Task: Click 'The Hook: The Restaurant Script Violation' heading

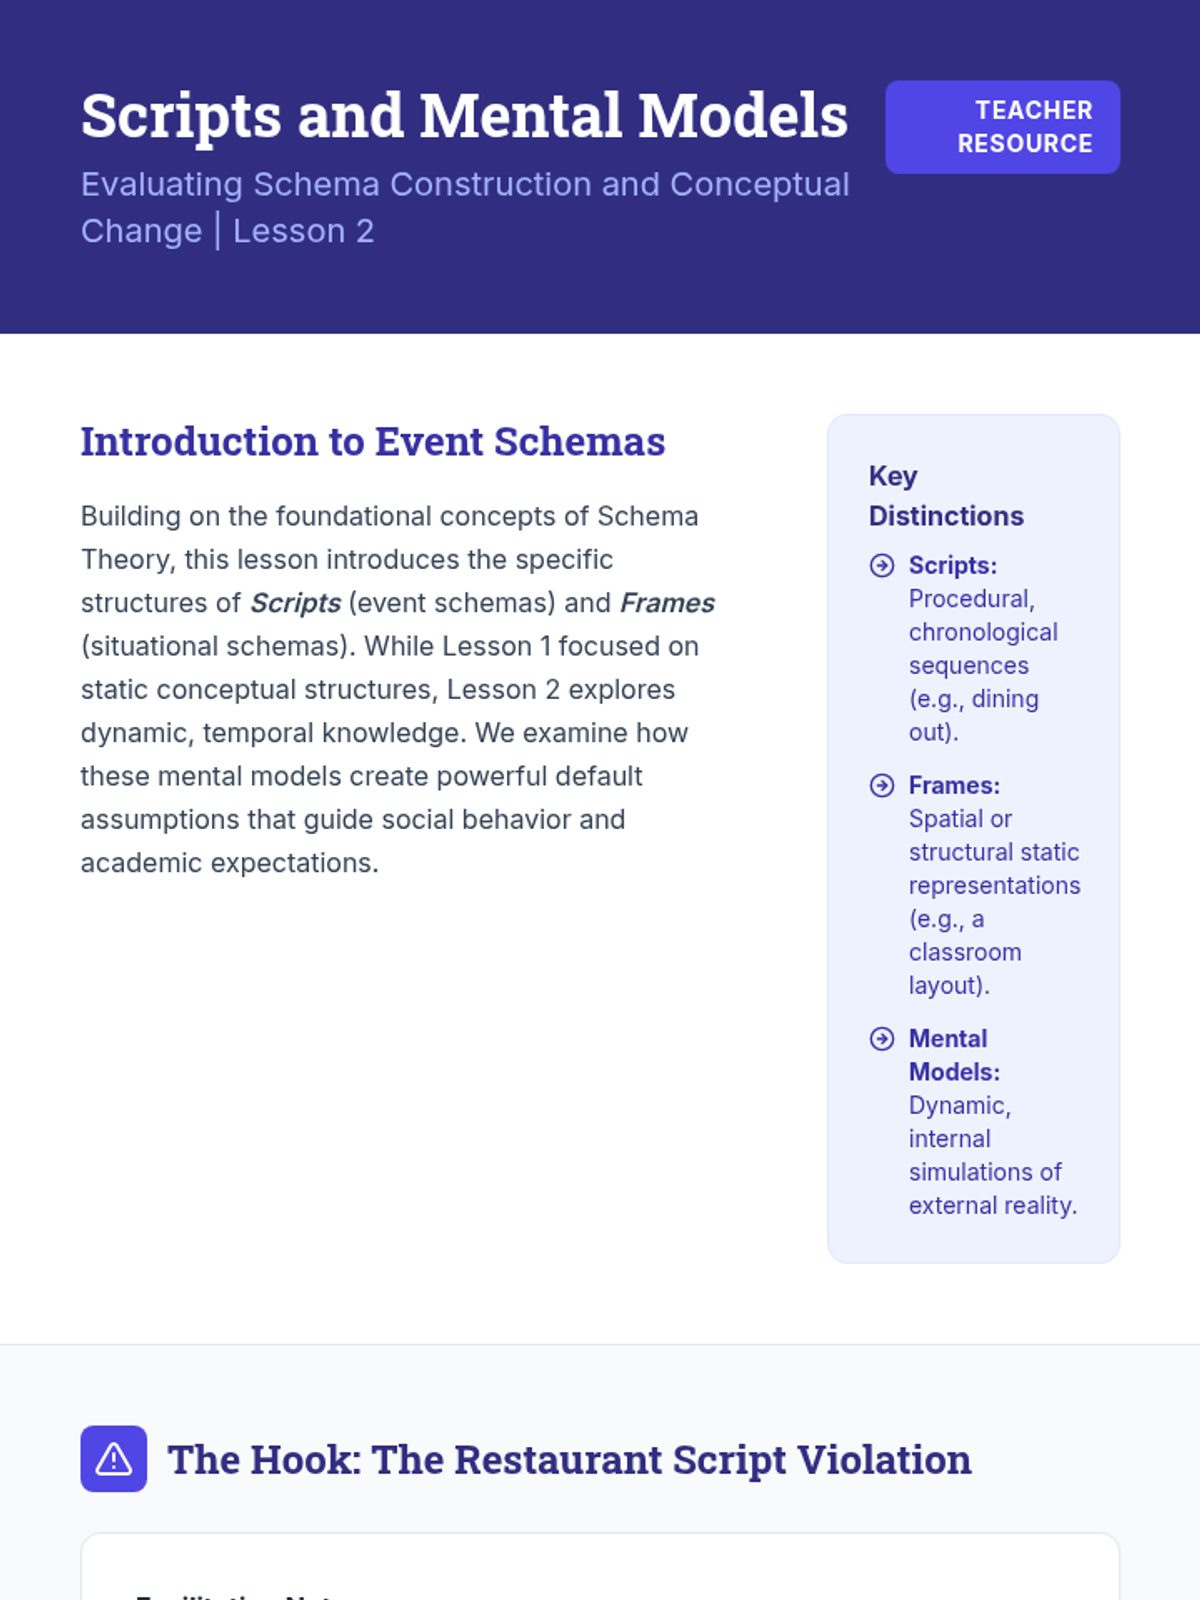Action: tap(569, 1460)
